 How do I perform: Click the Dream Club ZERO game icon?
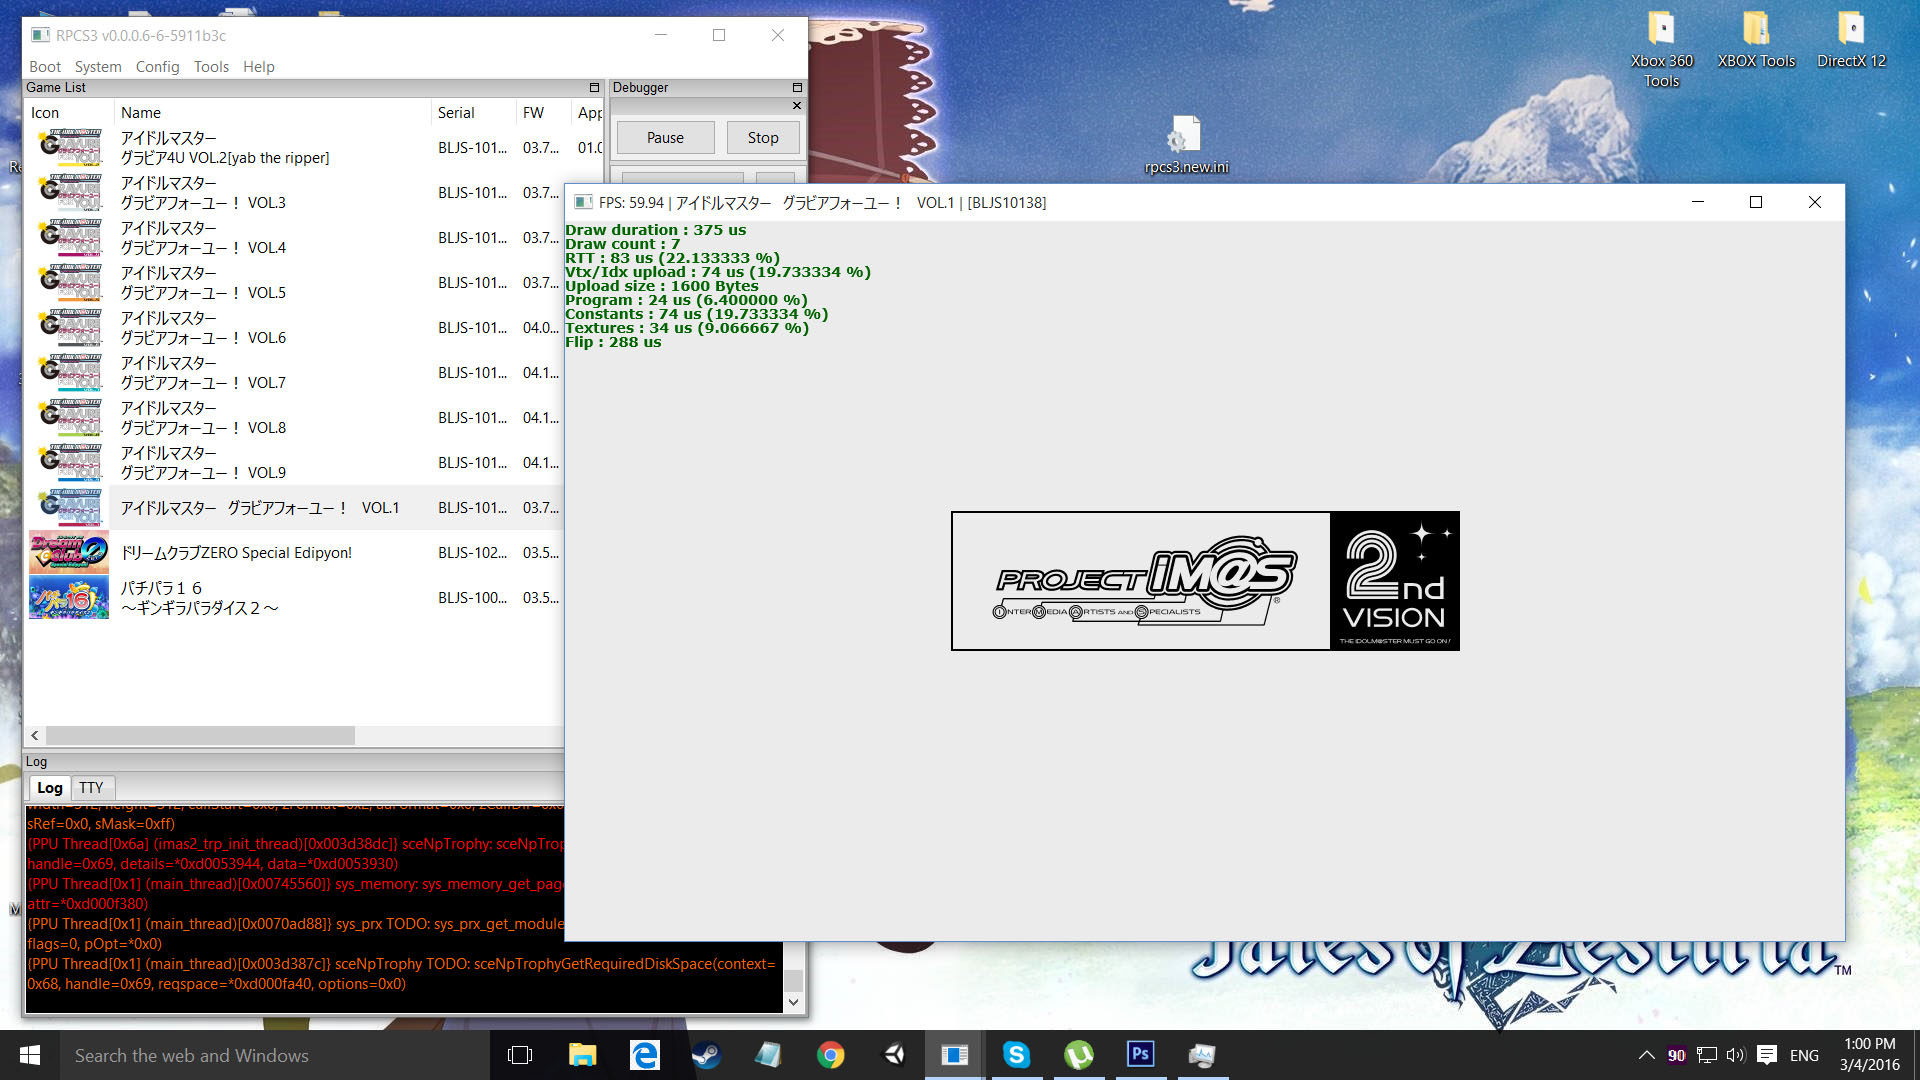[x=68, y=552]
